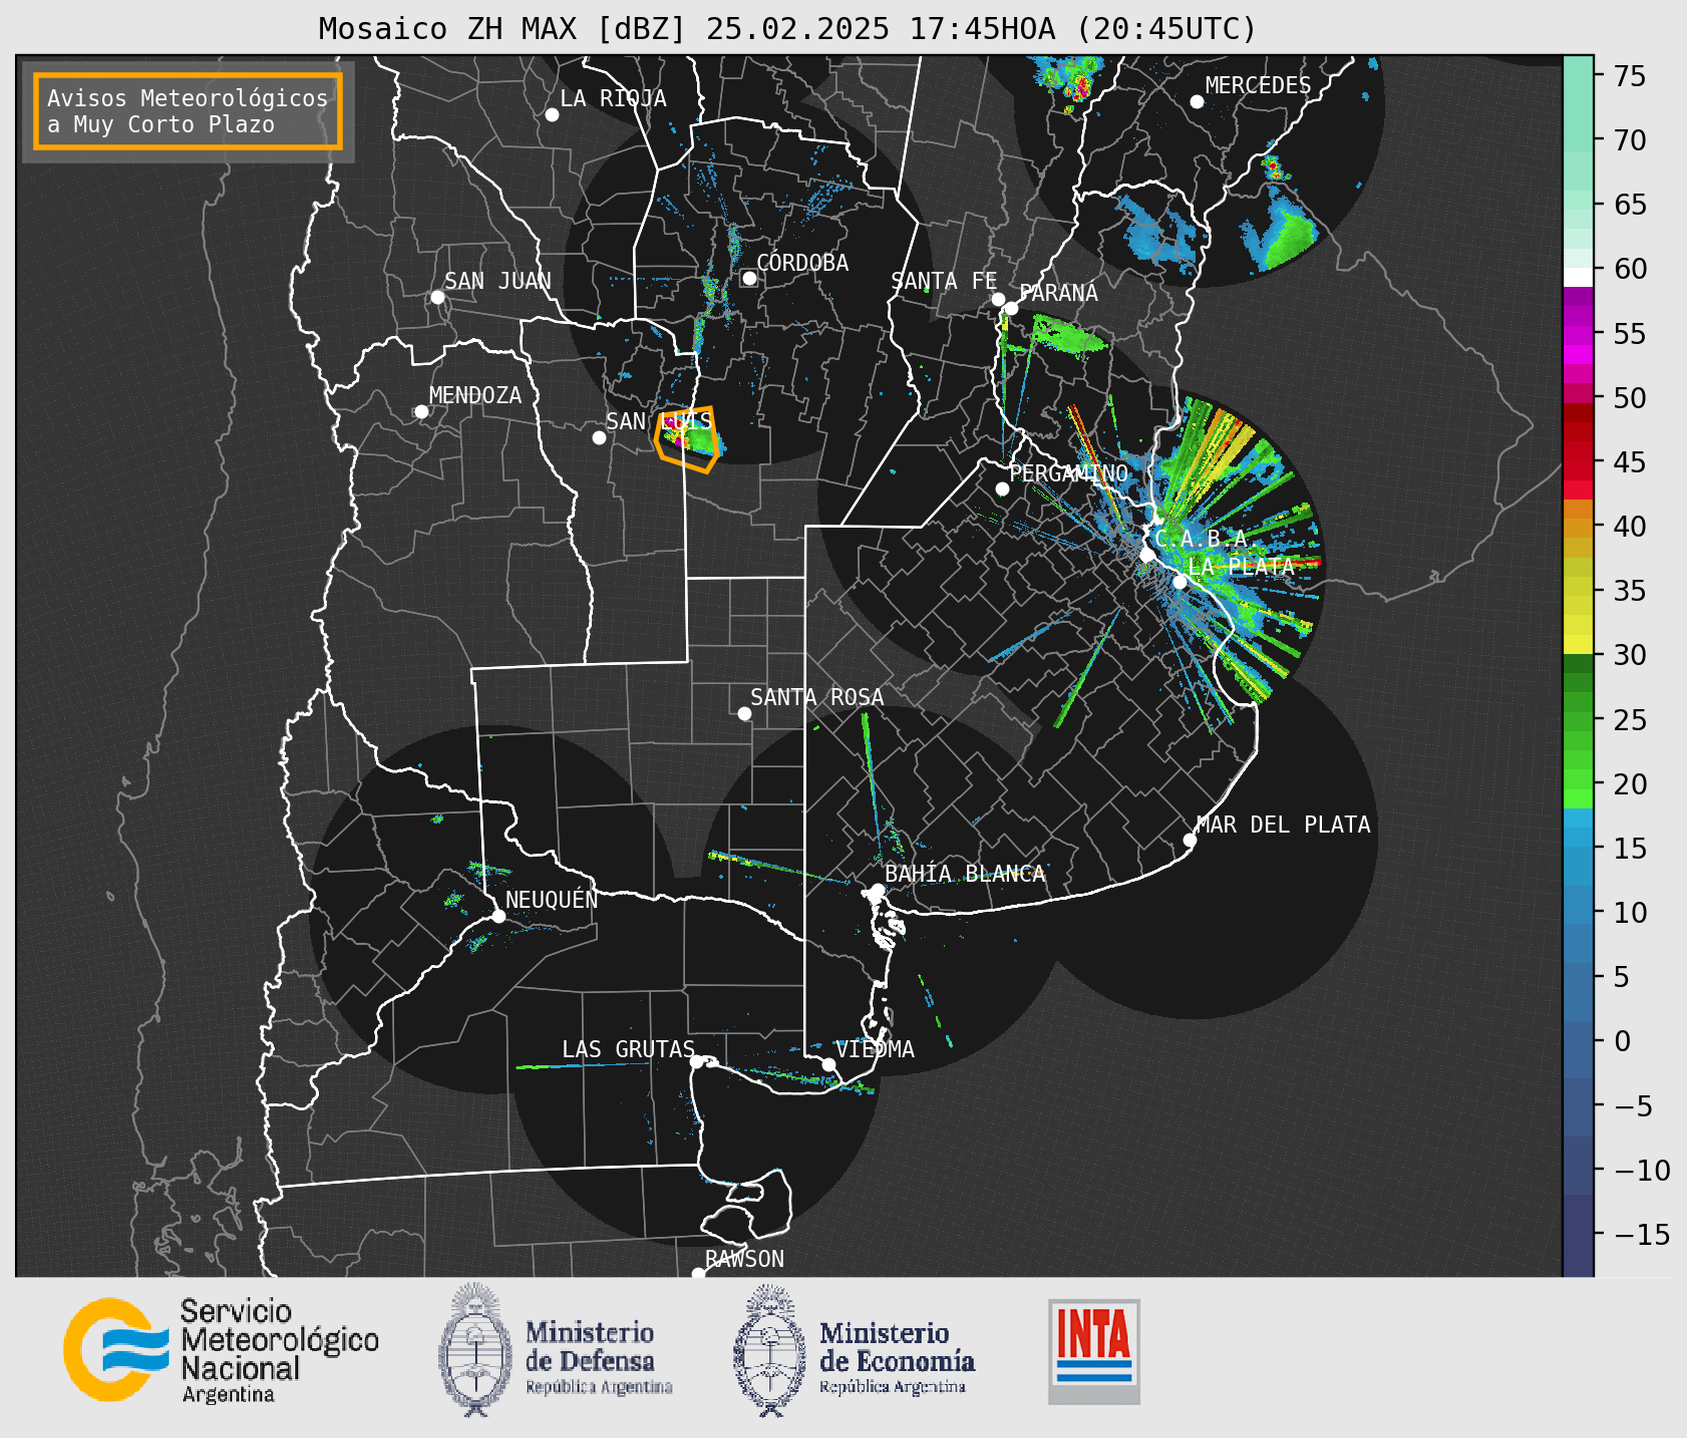The image size is (1687, 1438).
Task: Click the Santa Fe city marker
Action: tap(998, 299)
